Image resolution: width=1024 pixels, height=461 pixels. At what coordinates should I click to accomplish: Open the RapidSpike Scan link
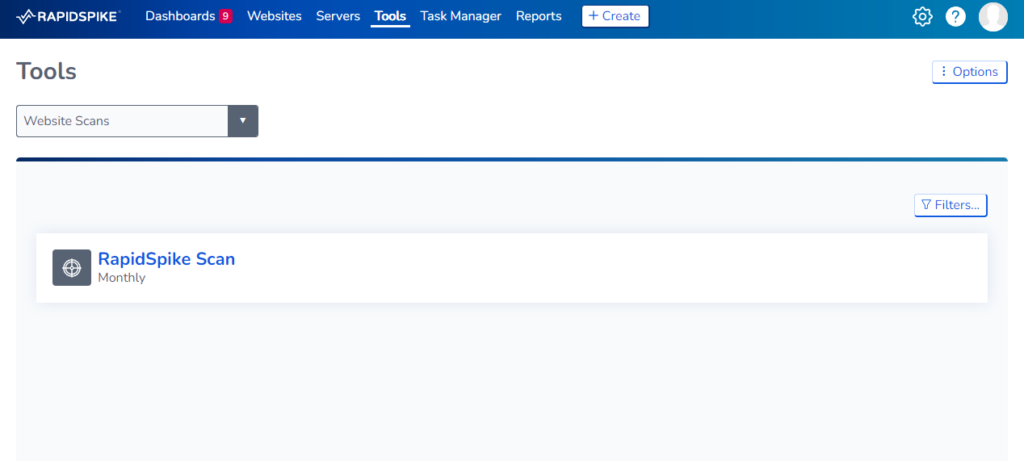pyautogui.click(x=167, y=259)
